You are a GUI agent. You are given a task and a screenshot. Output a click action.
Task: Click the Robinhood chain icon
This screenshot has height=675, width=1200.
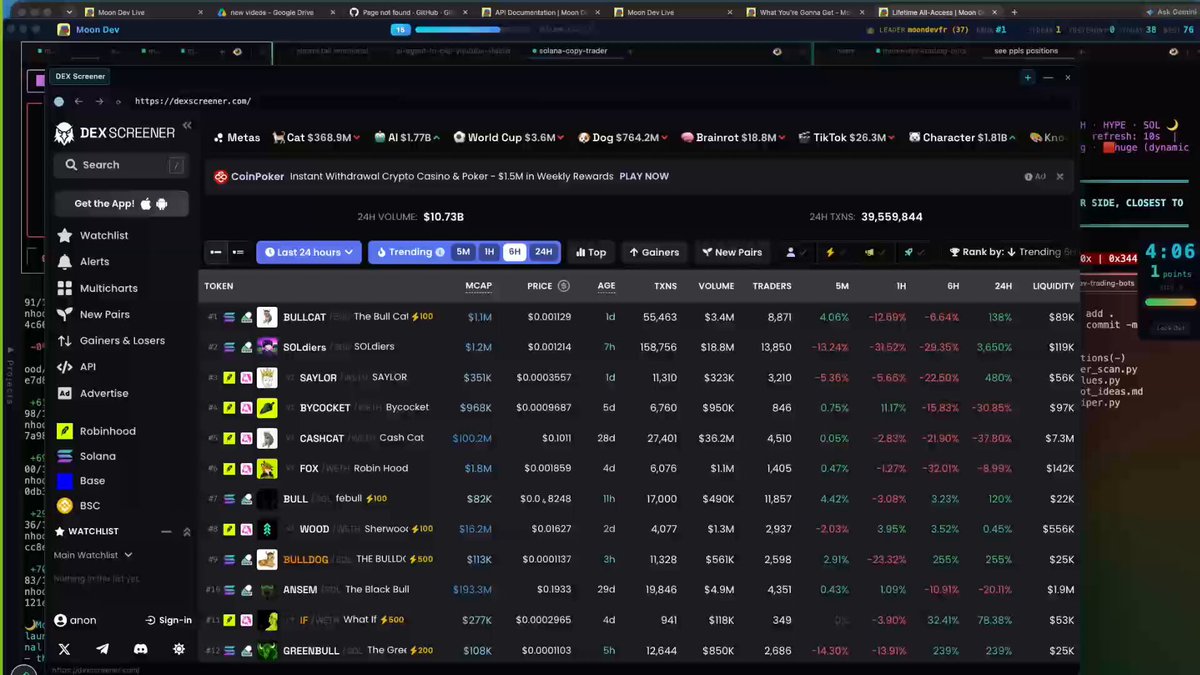(65, 431)
